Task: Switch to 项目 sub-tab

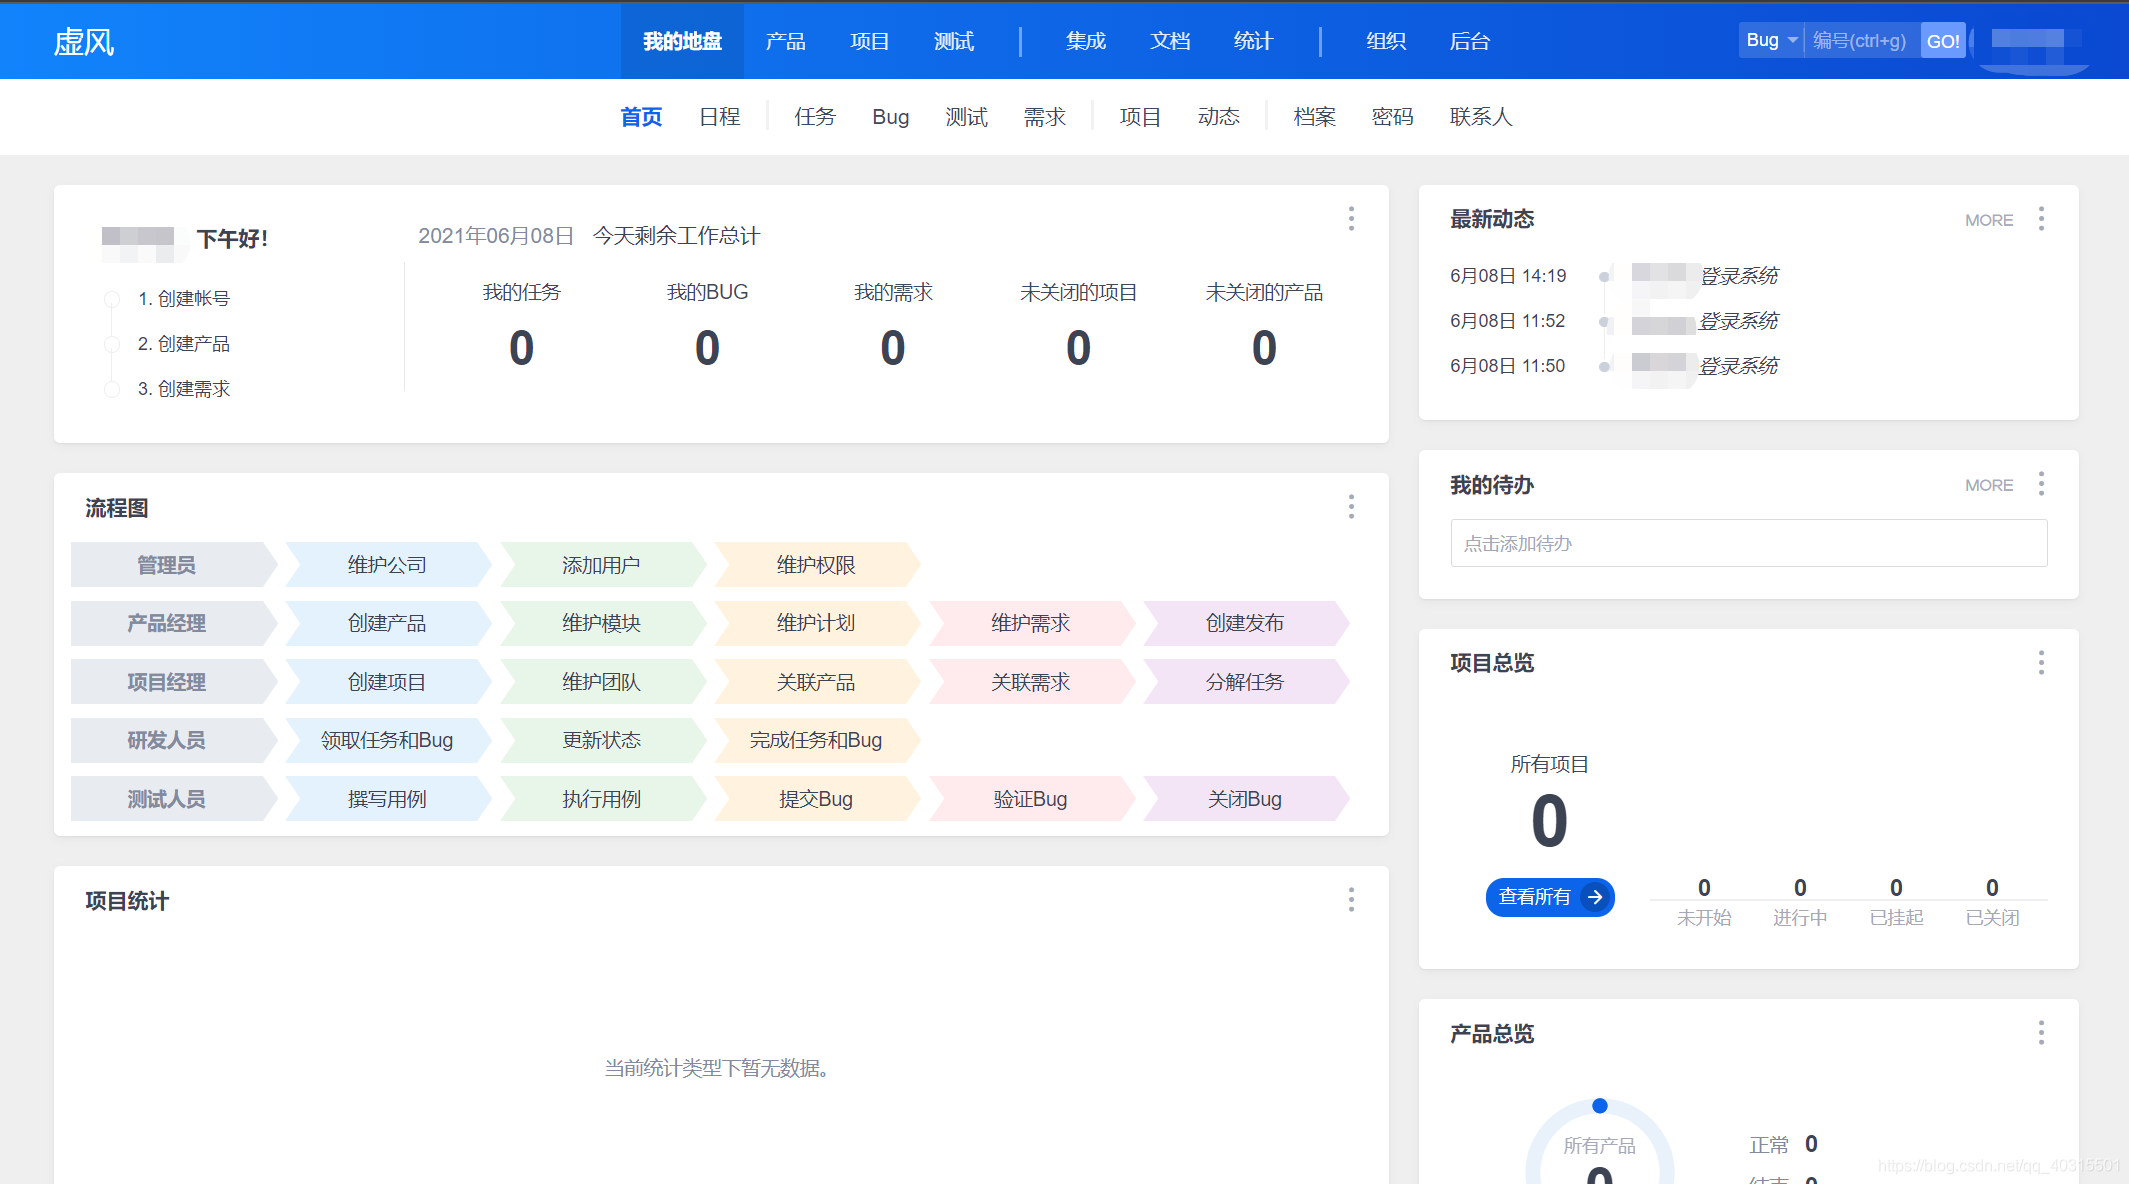Action: click(x=1140, y=117)
